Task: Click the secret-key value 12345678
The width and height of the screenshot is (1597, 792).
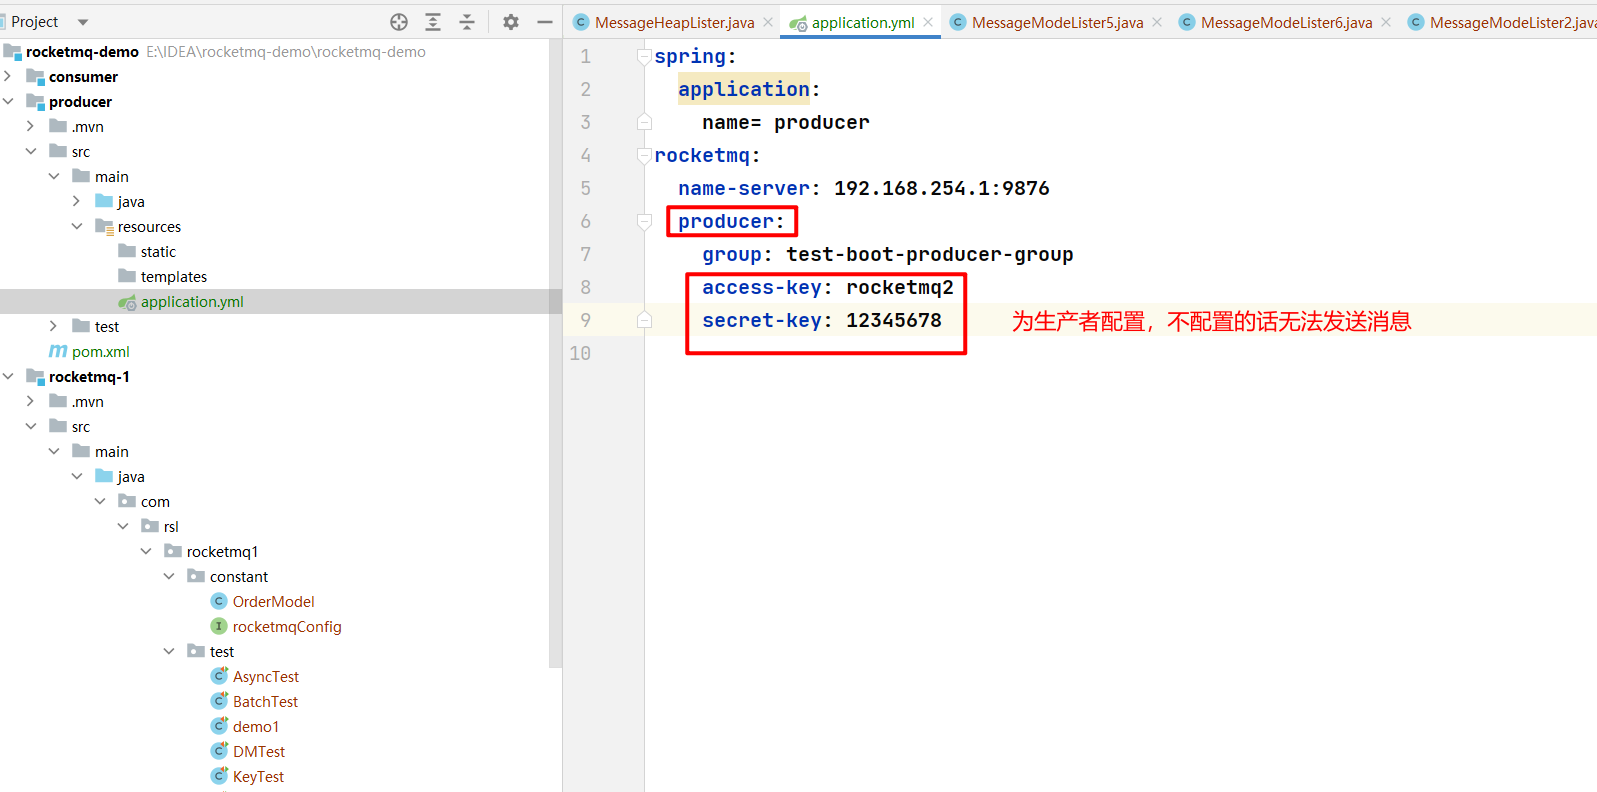Action: tap(894, 320)
